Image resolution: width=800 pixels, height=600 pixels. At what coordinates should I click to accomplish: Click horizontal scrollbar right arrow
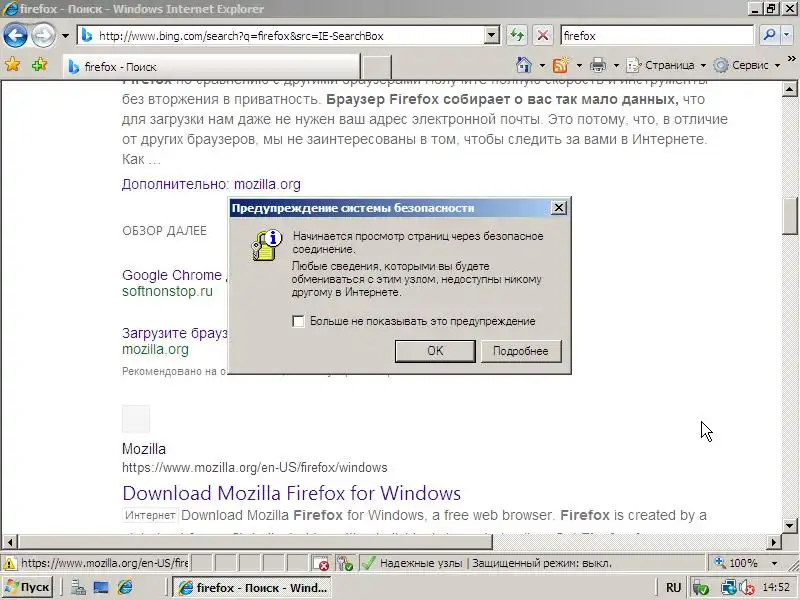[774, 542]
